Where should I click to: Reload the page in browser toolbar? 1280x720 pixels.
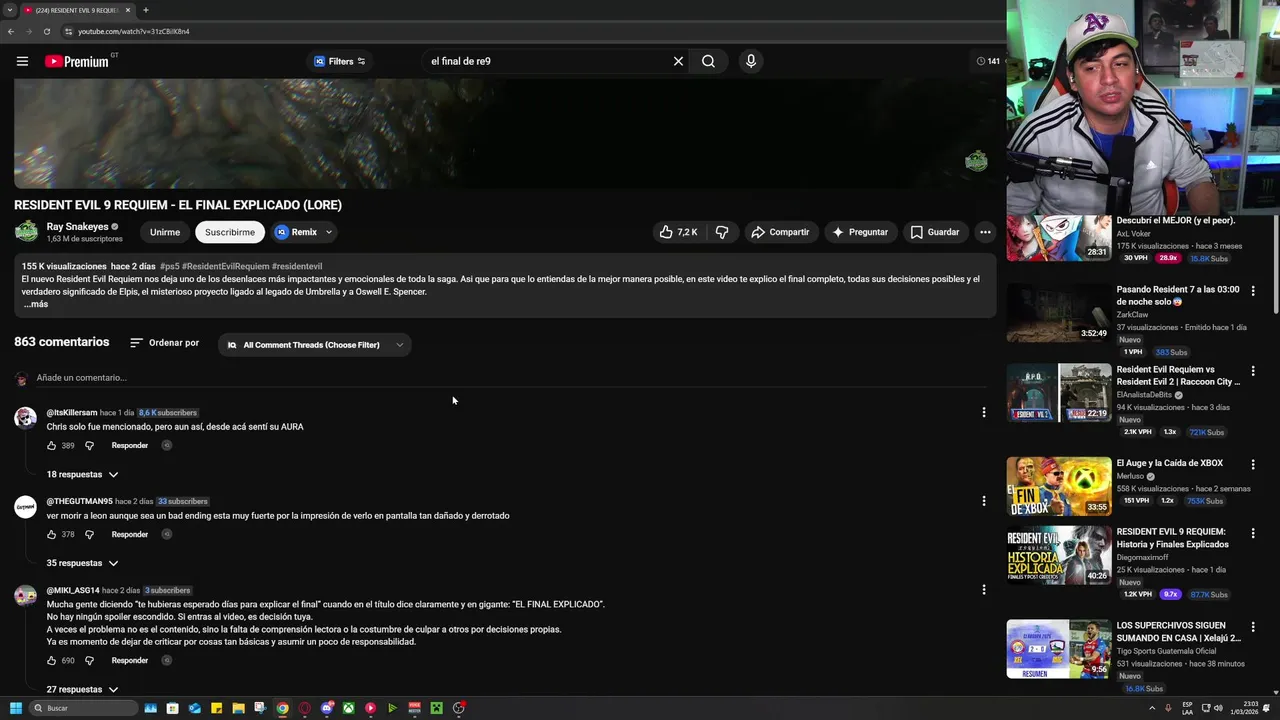pos(46,31)
